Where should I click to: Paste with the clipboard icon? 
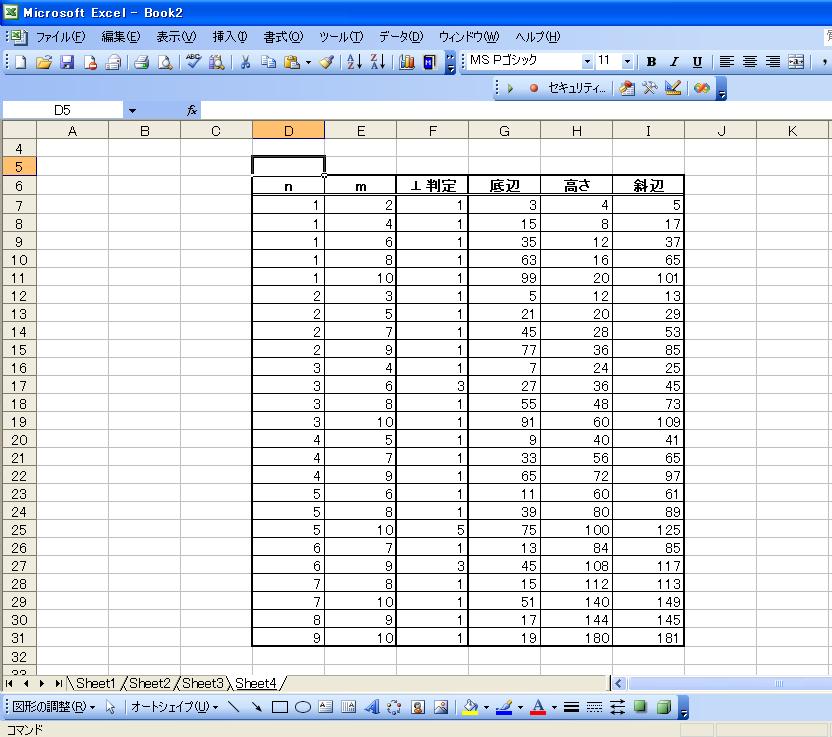[x=291, y=62]
